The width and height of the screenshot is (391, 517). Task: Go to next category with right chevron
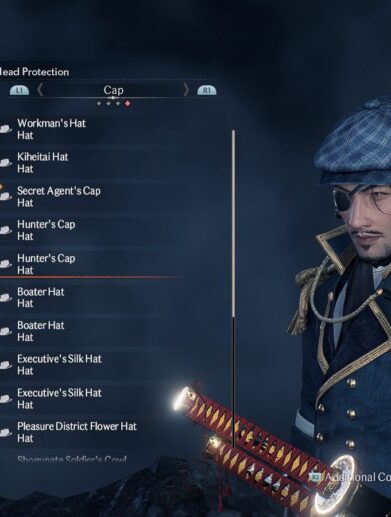tap(186, 90)
